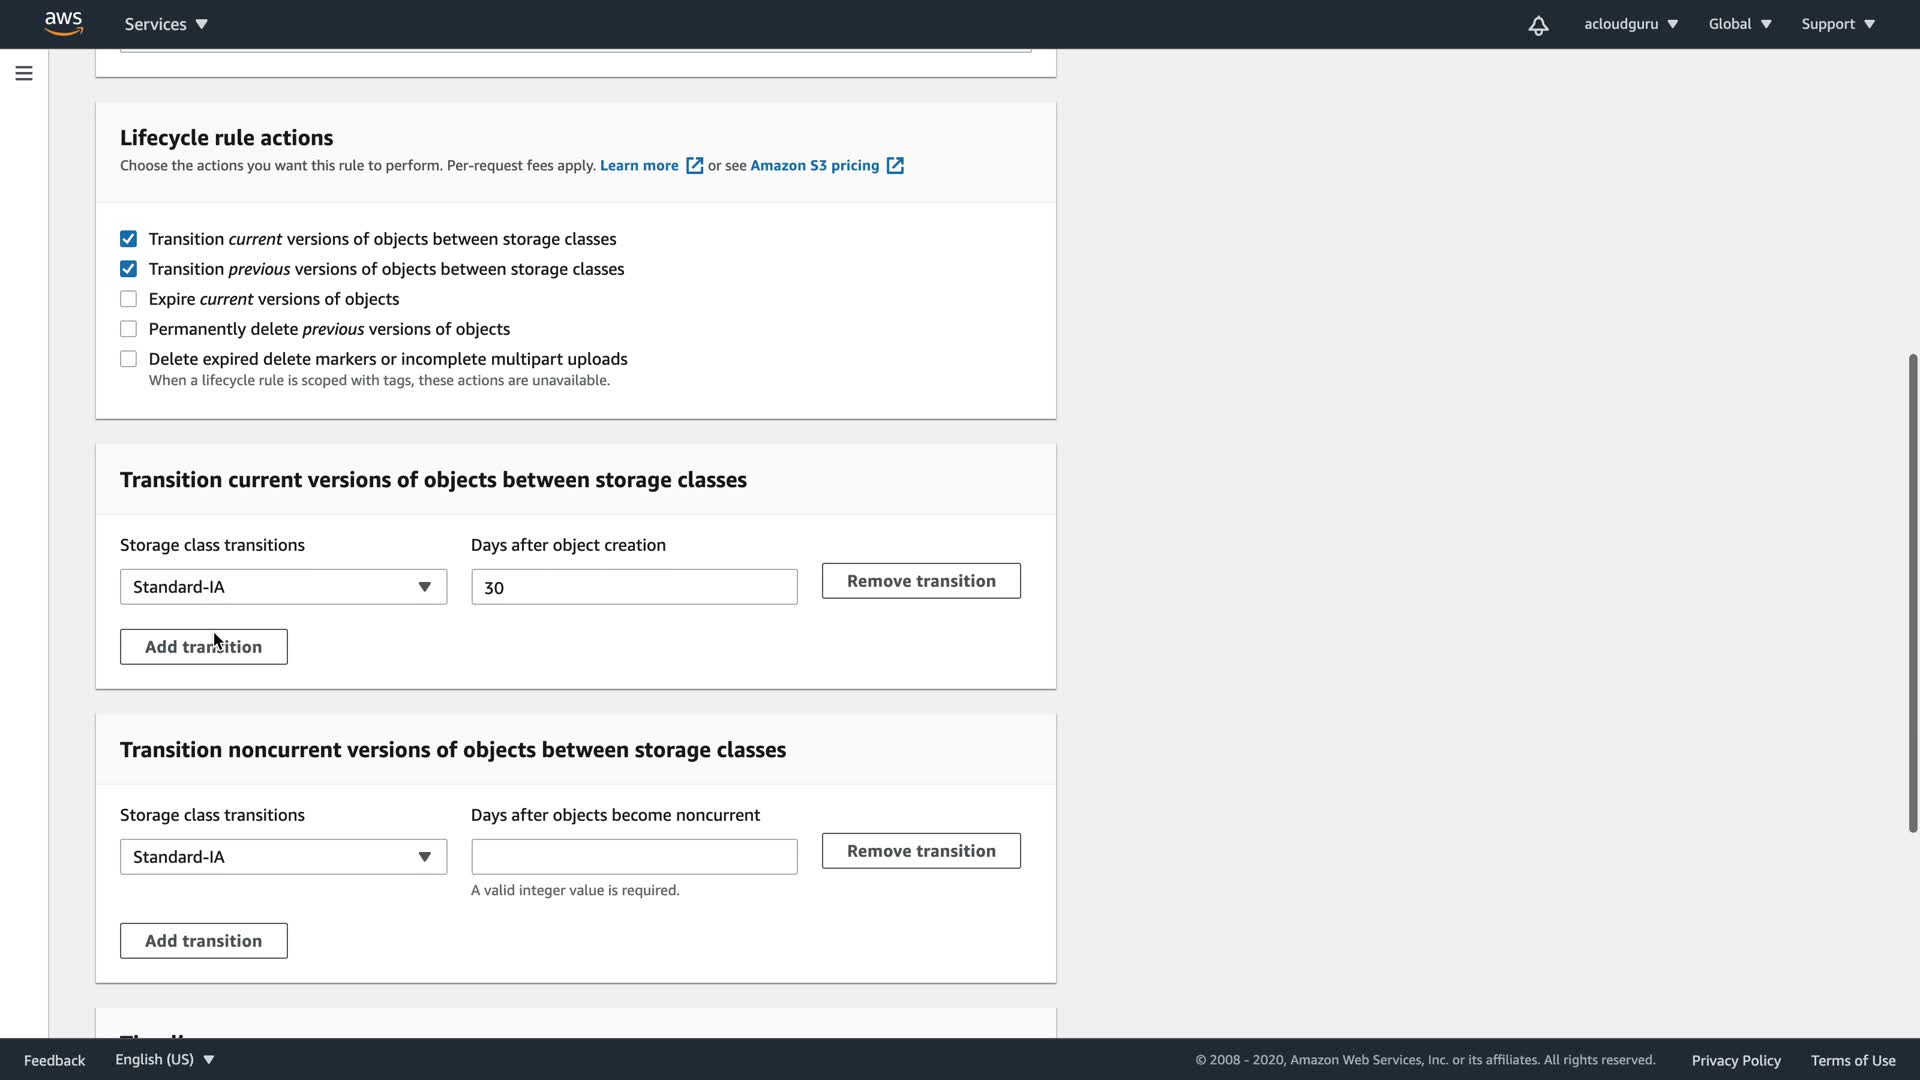Open the notifications bell icon
Image resolution: width=1920 pixels, height=1080 pixels.
[x=1538, y=25]
